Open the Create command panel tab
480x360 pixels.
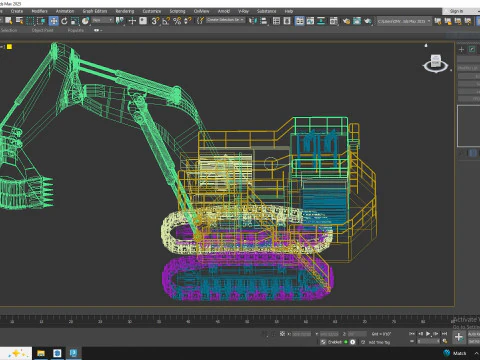click(461, 50)
